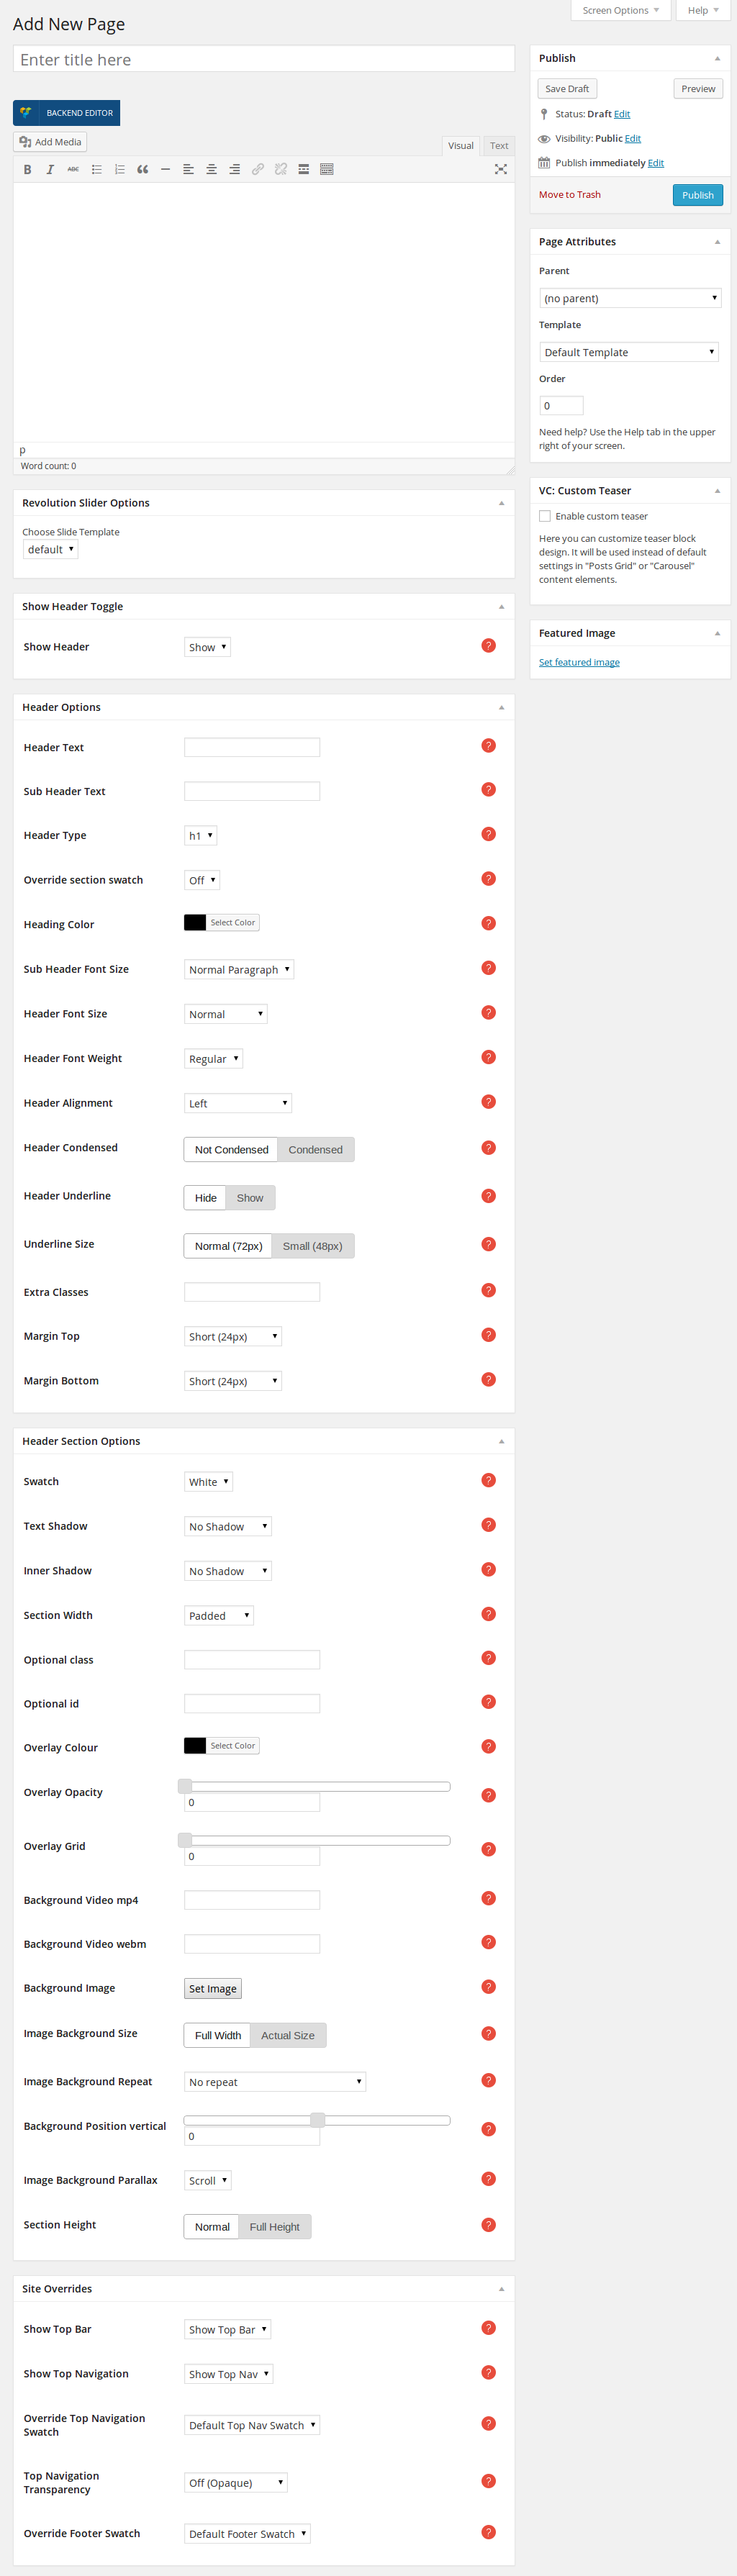Open help for Swatch option

[x=488, y=1480]
